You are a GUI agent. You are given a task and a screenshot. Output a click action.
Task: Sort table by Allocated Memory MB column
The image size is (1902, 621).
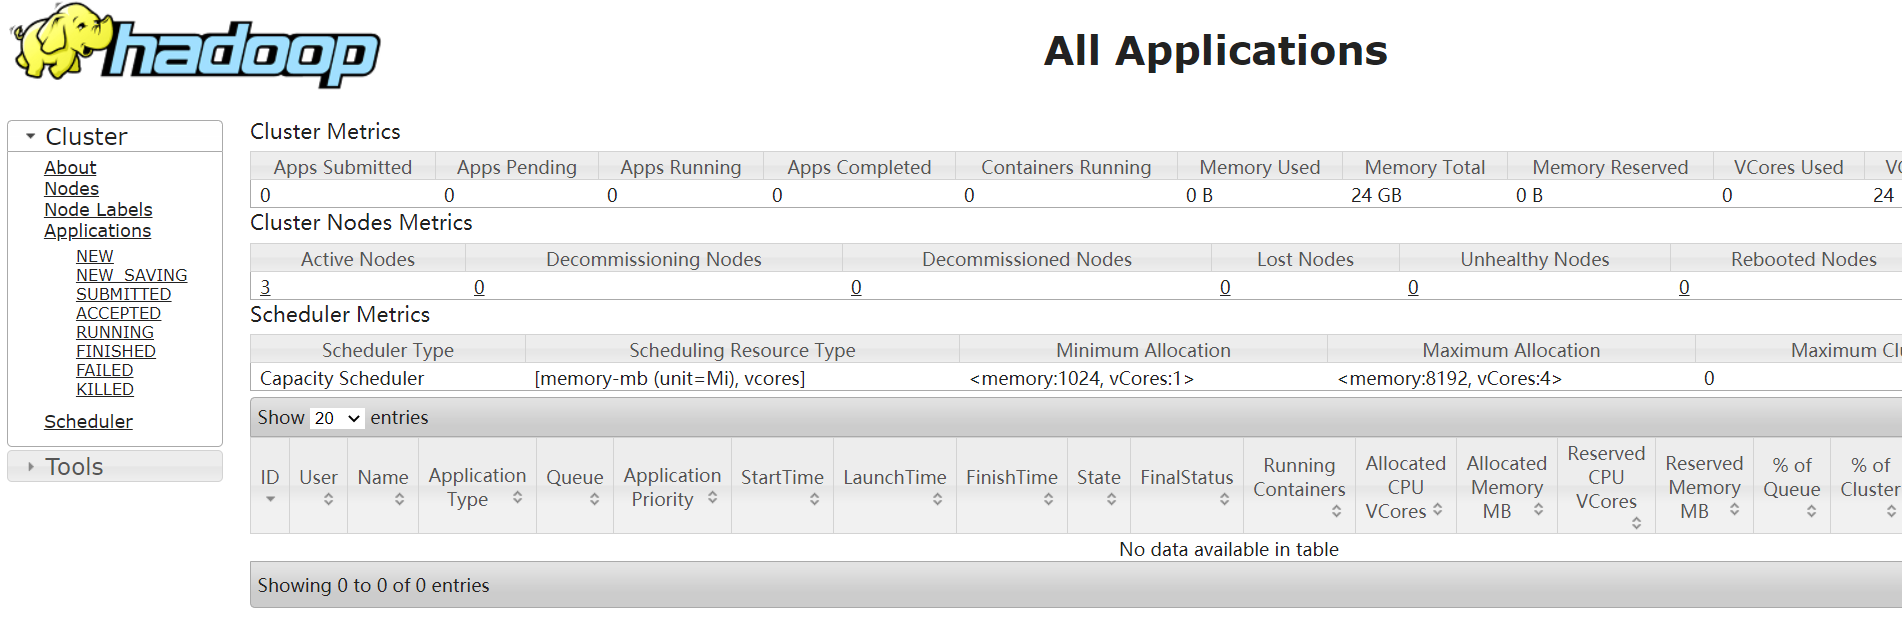[x=1506, y=485]
